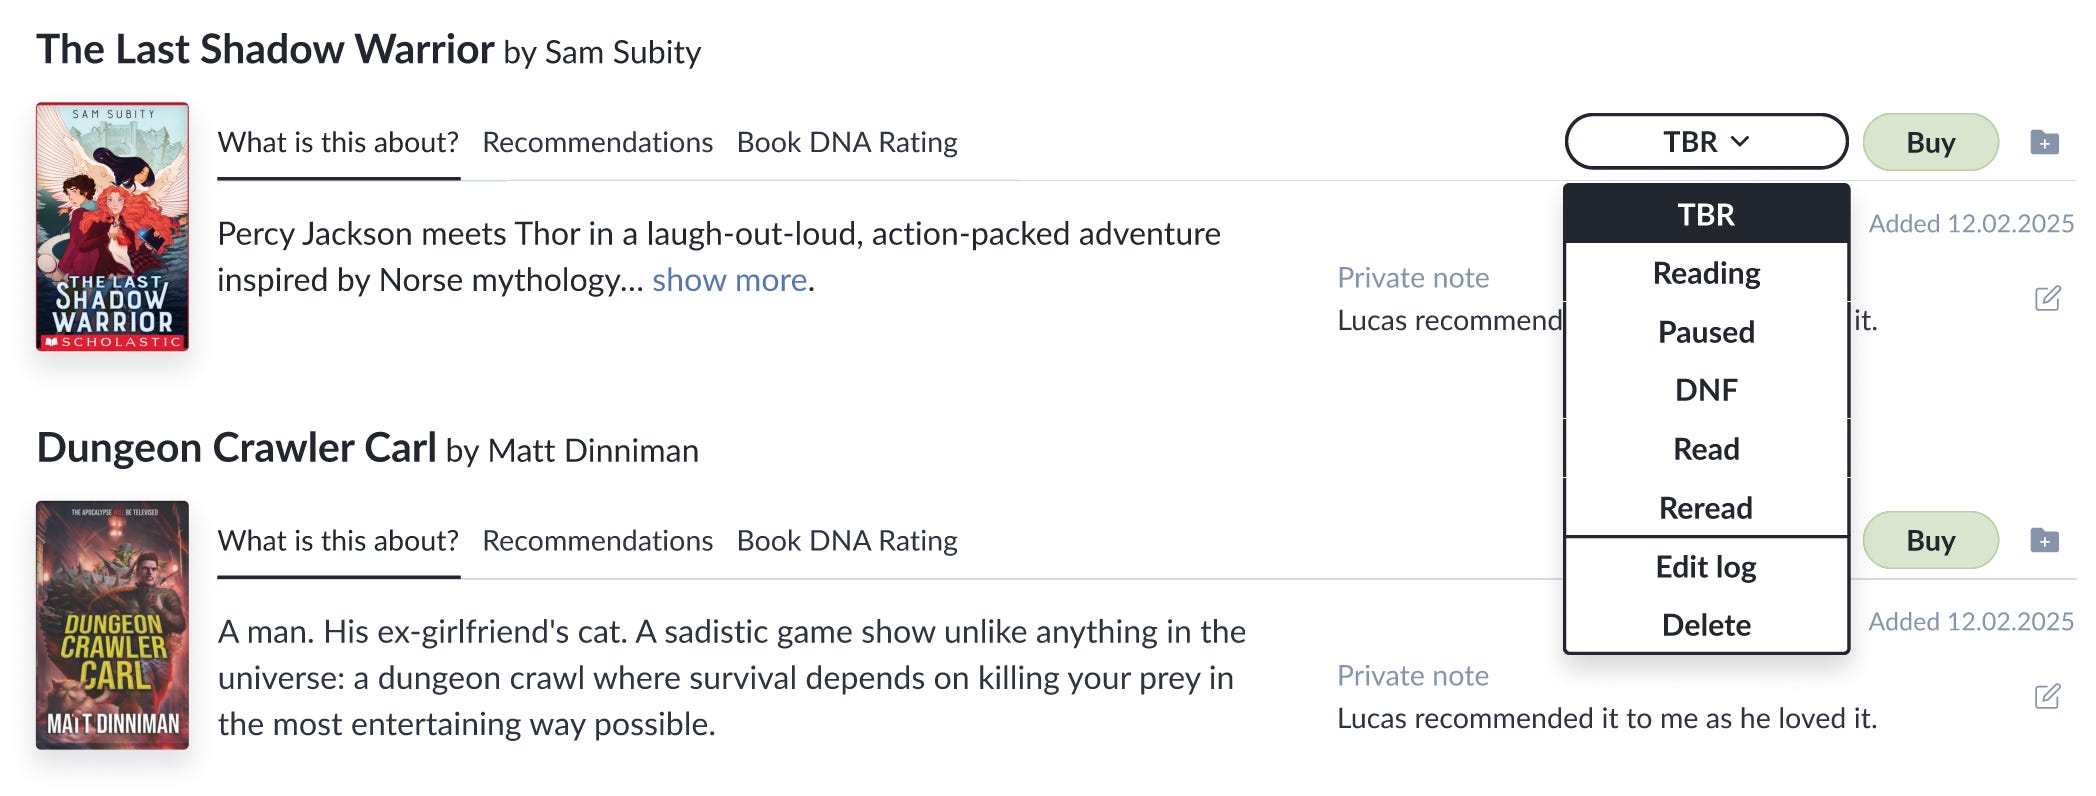Open Edit log from dropdown
Screen dimensions: 2096x796
pyautogui.click(x=1705, y=567)
